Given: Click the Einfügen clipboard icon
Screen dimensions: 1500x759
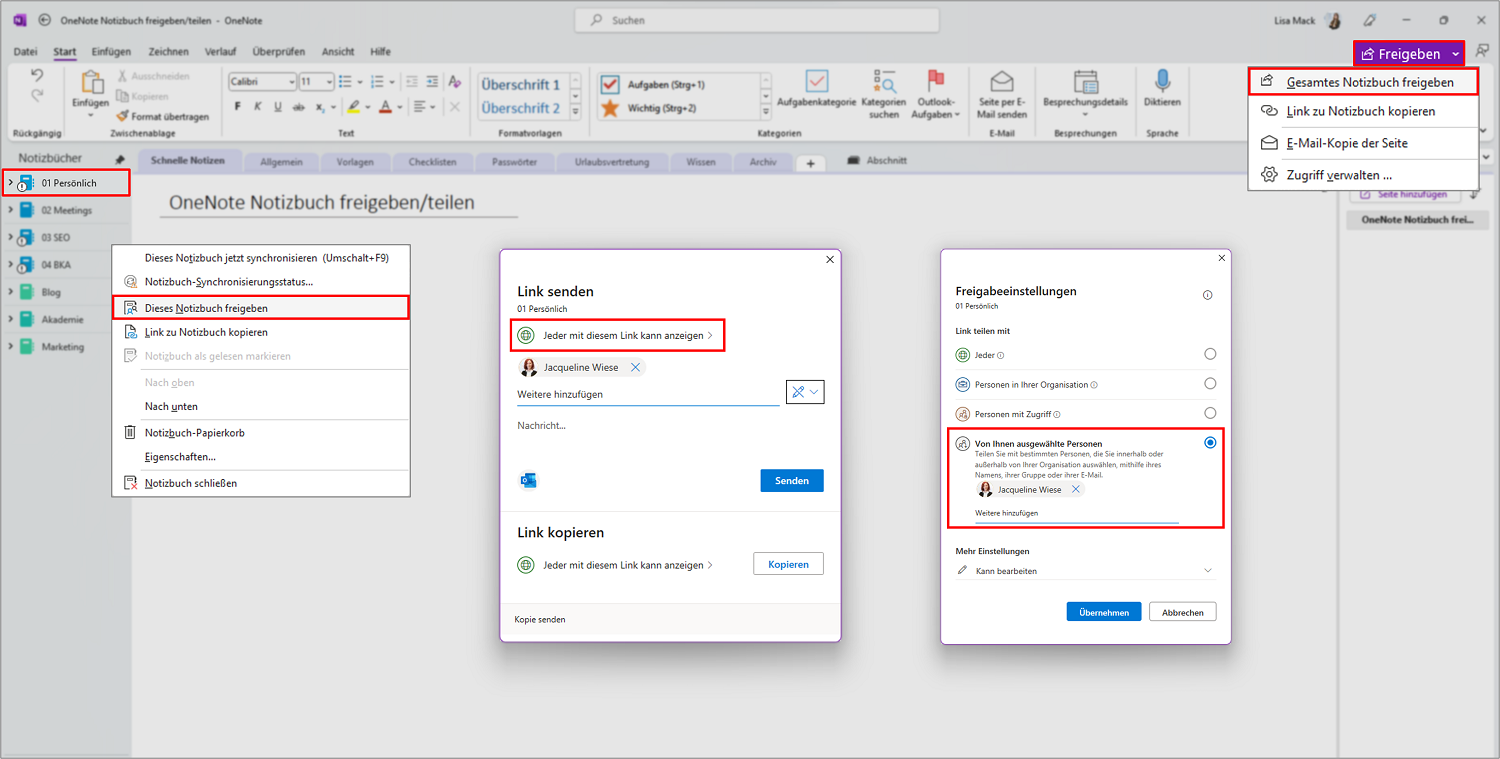Looking at the screenshot, I should [x=92, y=82].
